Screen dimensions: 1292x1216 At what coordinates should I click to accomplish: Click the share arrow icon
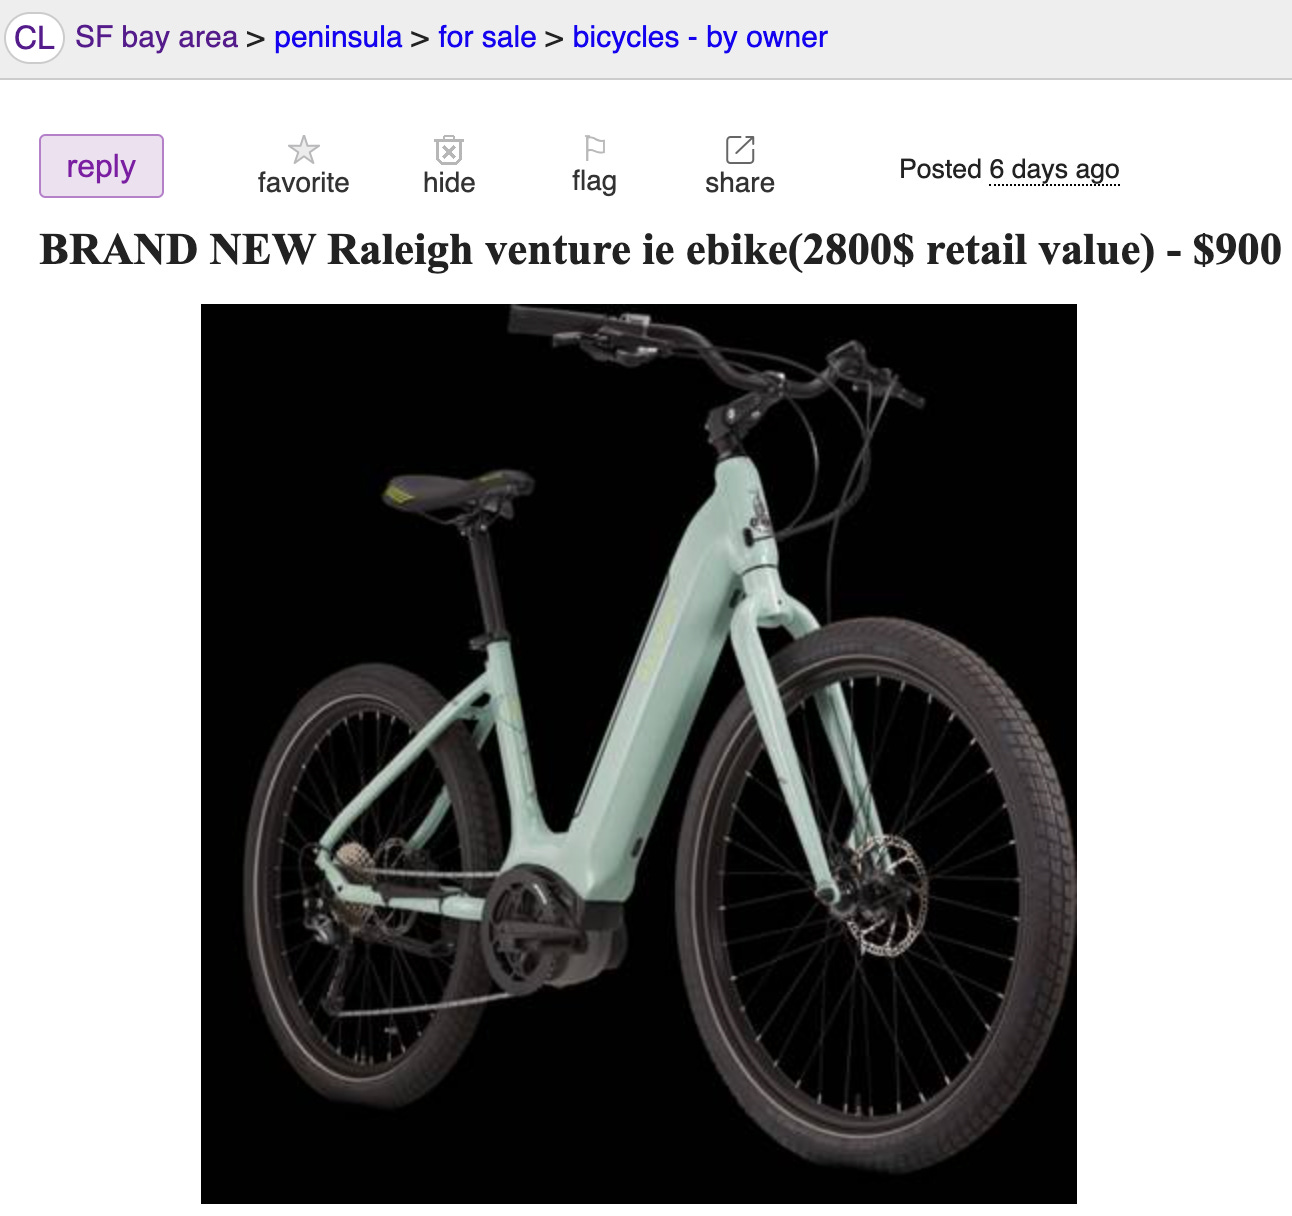coord(740,150)
